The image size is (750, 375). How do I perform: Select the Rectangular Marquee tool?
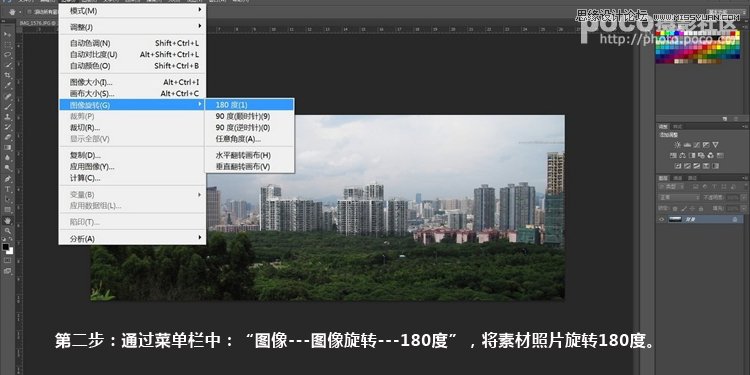(x=8, y=44)
